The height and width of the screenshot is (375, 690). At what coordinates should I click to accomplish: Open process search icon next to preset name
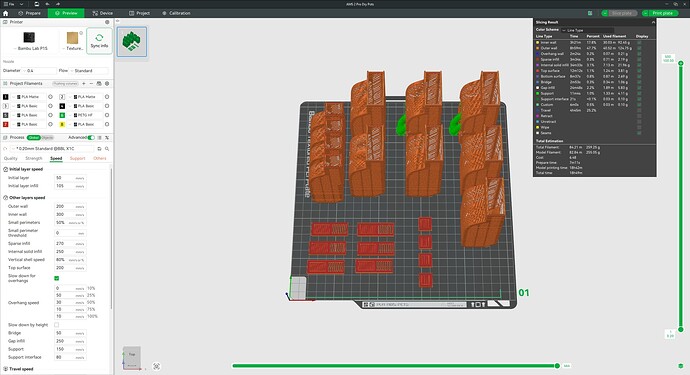(x=106, y=149)
